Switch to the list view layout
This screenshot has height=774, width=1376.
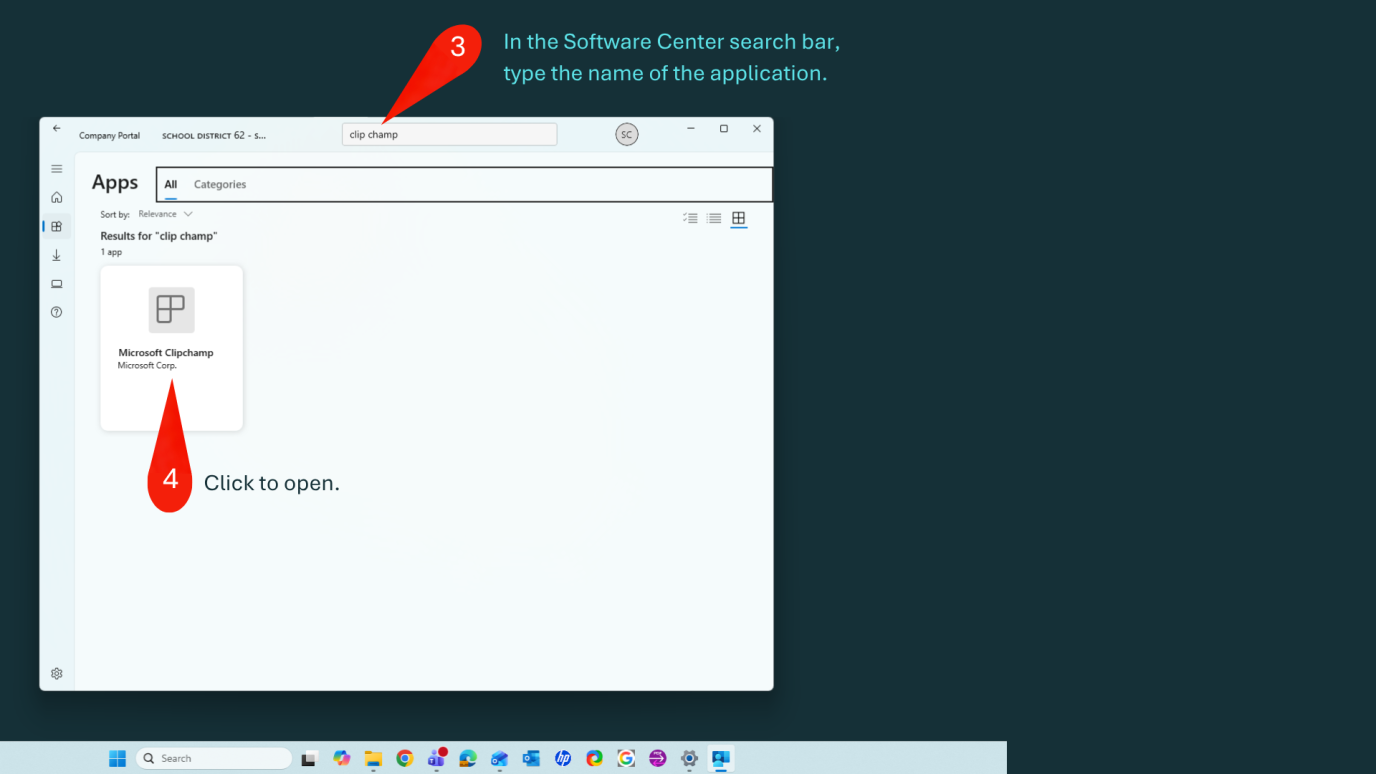pyautogui.click(x=714, y=217)
